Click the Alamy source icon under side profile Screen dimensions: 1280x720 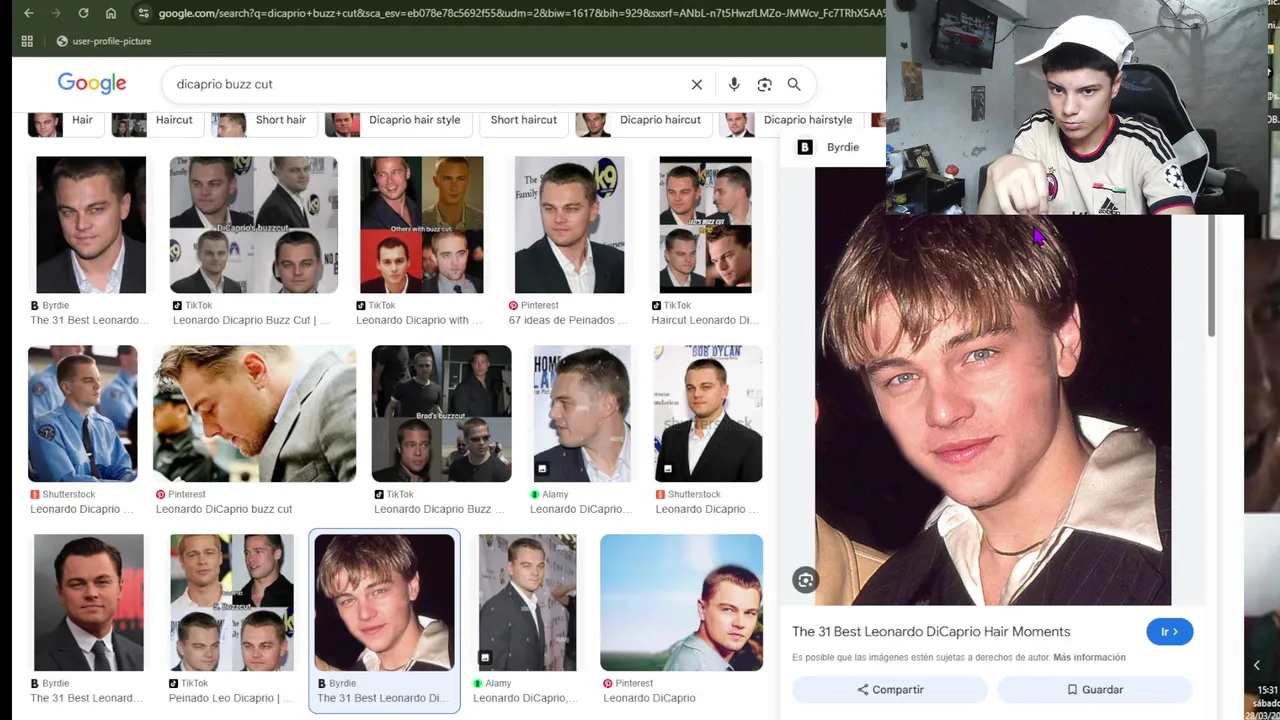point(535,494)
